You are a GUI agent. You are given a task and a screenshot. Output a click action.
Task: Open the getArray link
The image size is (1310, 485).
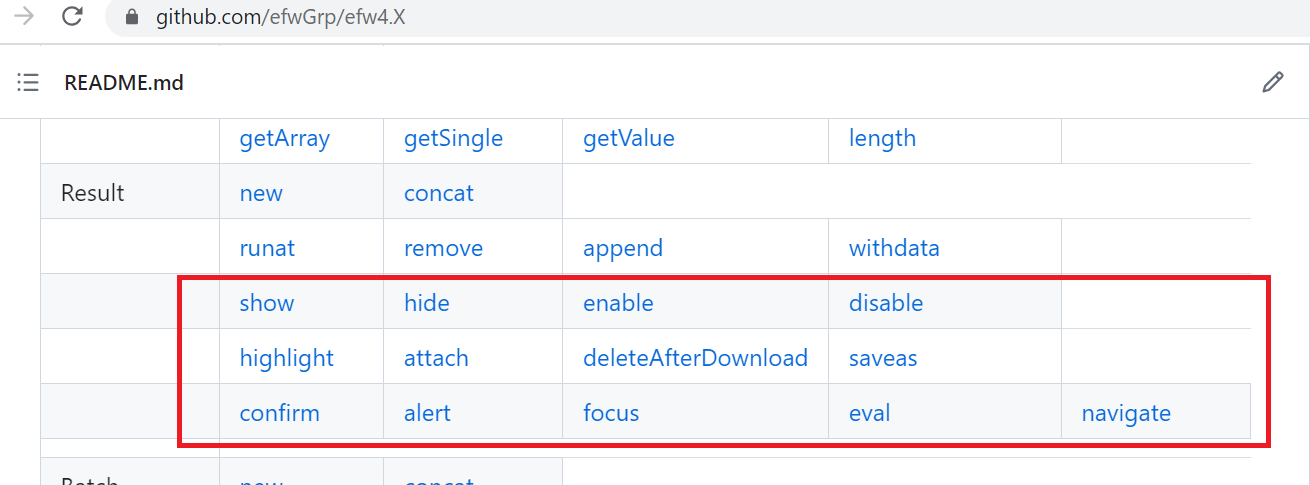tap(285, 138)
